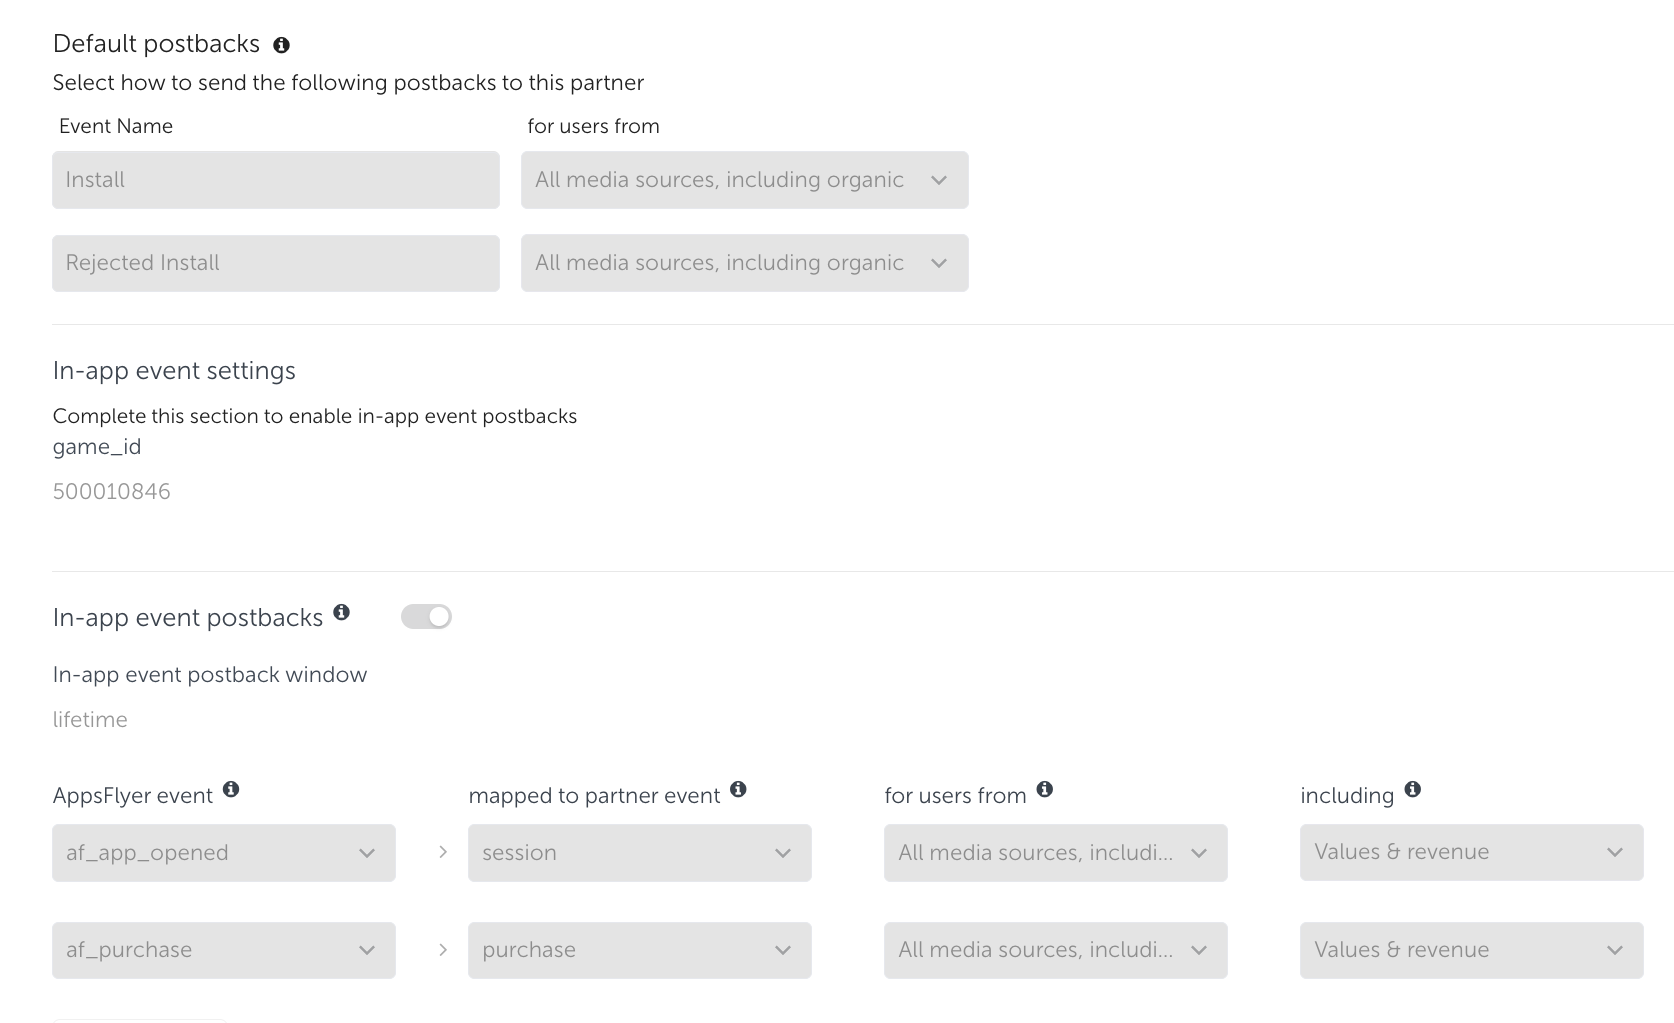Toggle the In-app event postbacks switch
This screenshot has height=1023, width=1674.
(x=426, y=617)
